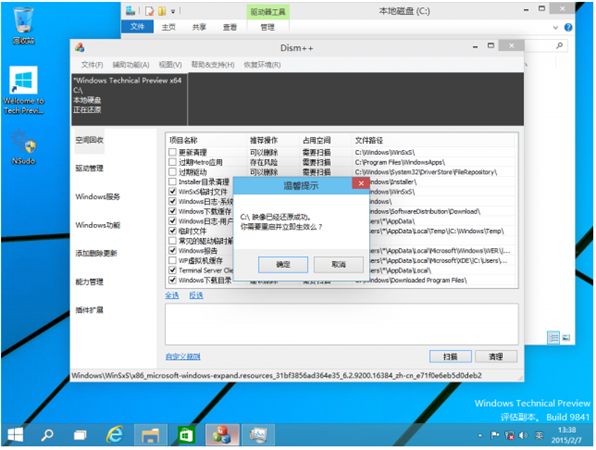
Task: Select 空间回收 in sidebar
Action: tap(89, 140)
